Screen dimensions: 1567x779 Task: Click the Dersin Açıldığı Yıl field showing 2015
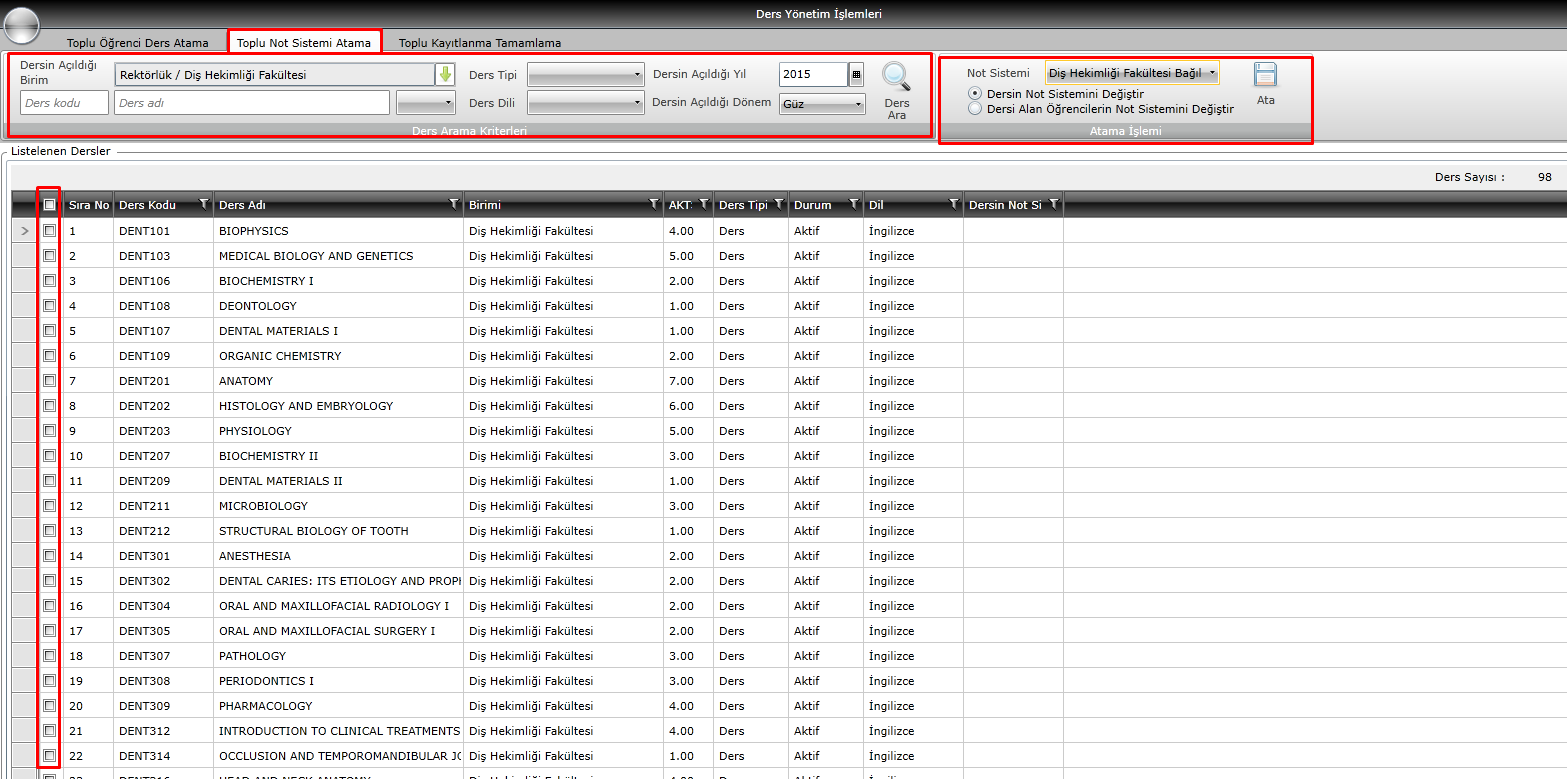click(813, 74)
